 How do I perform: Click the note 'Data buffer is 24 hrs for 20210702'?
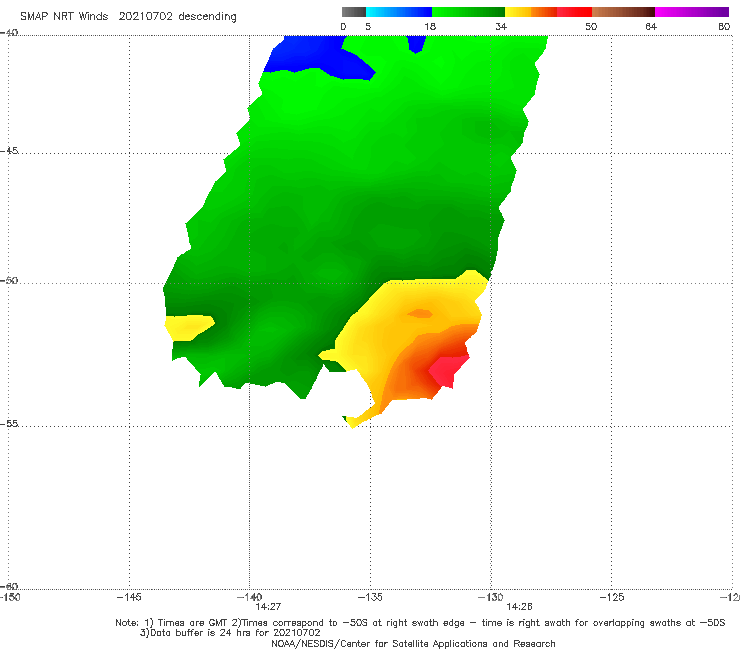230,633
